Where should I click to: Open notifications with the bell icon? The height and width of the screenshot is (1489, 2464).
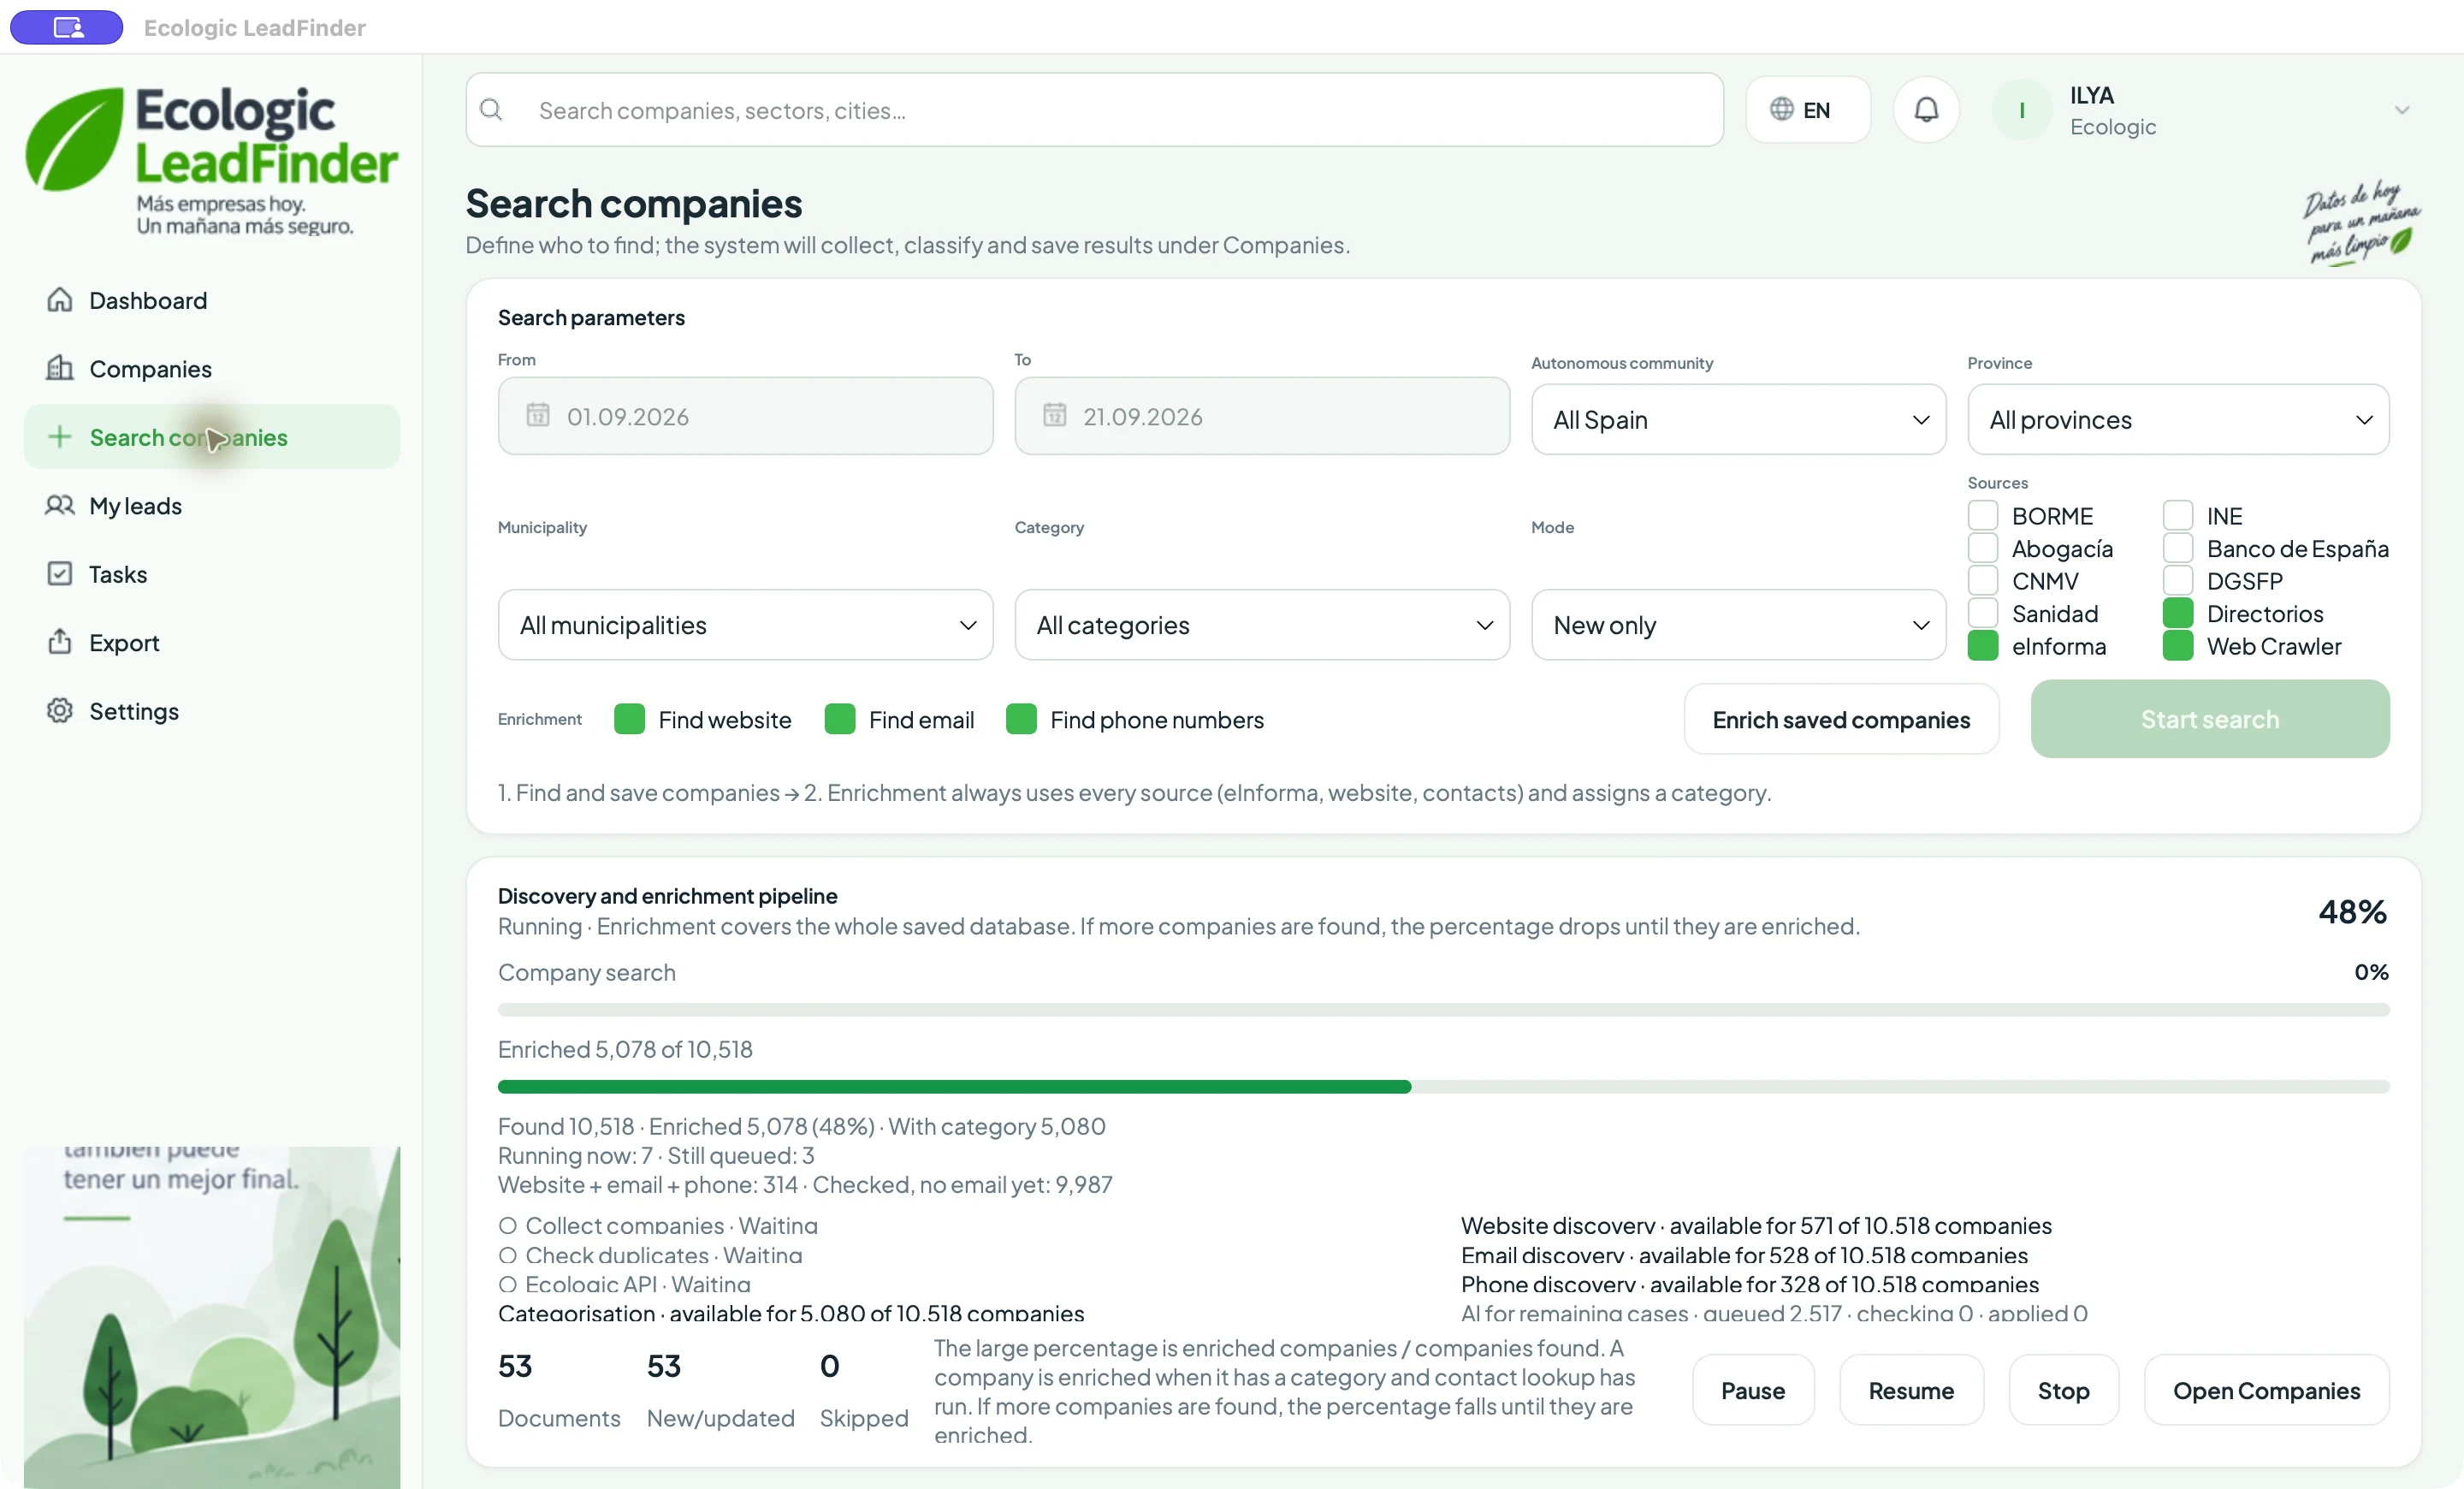(x=1926, y=110)
